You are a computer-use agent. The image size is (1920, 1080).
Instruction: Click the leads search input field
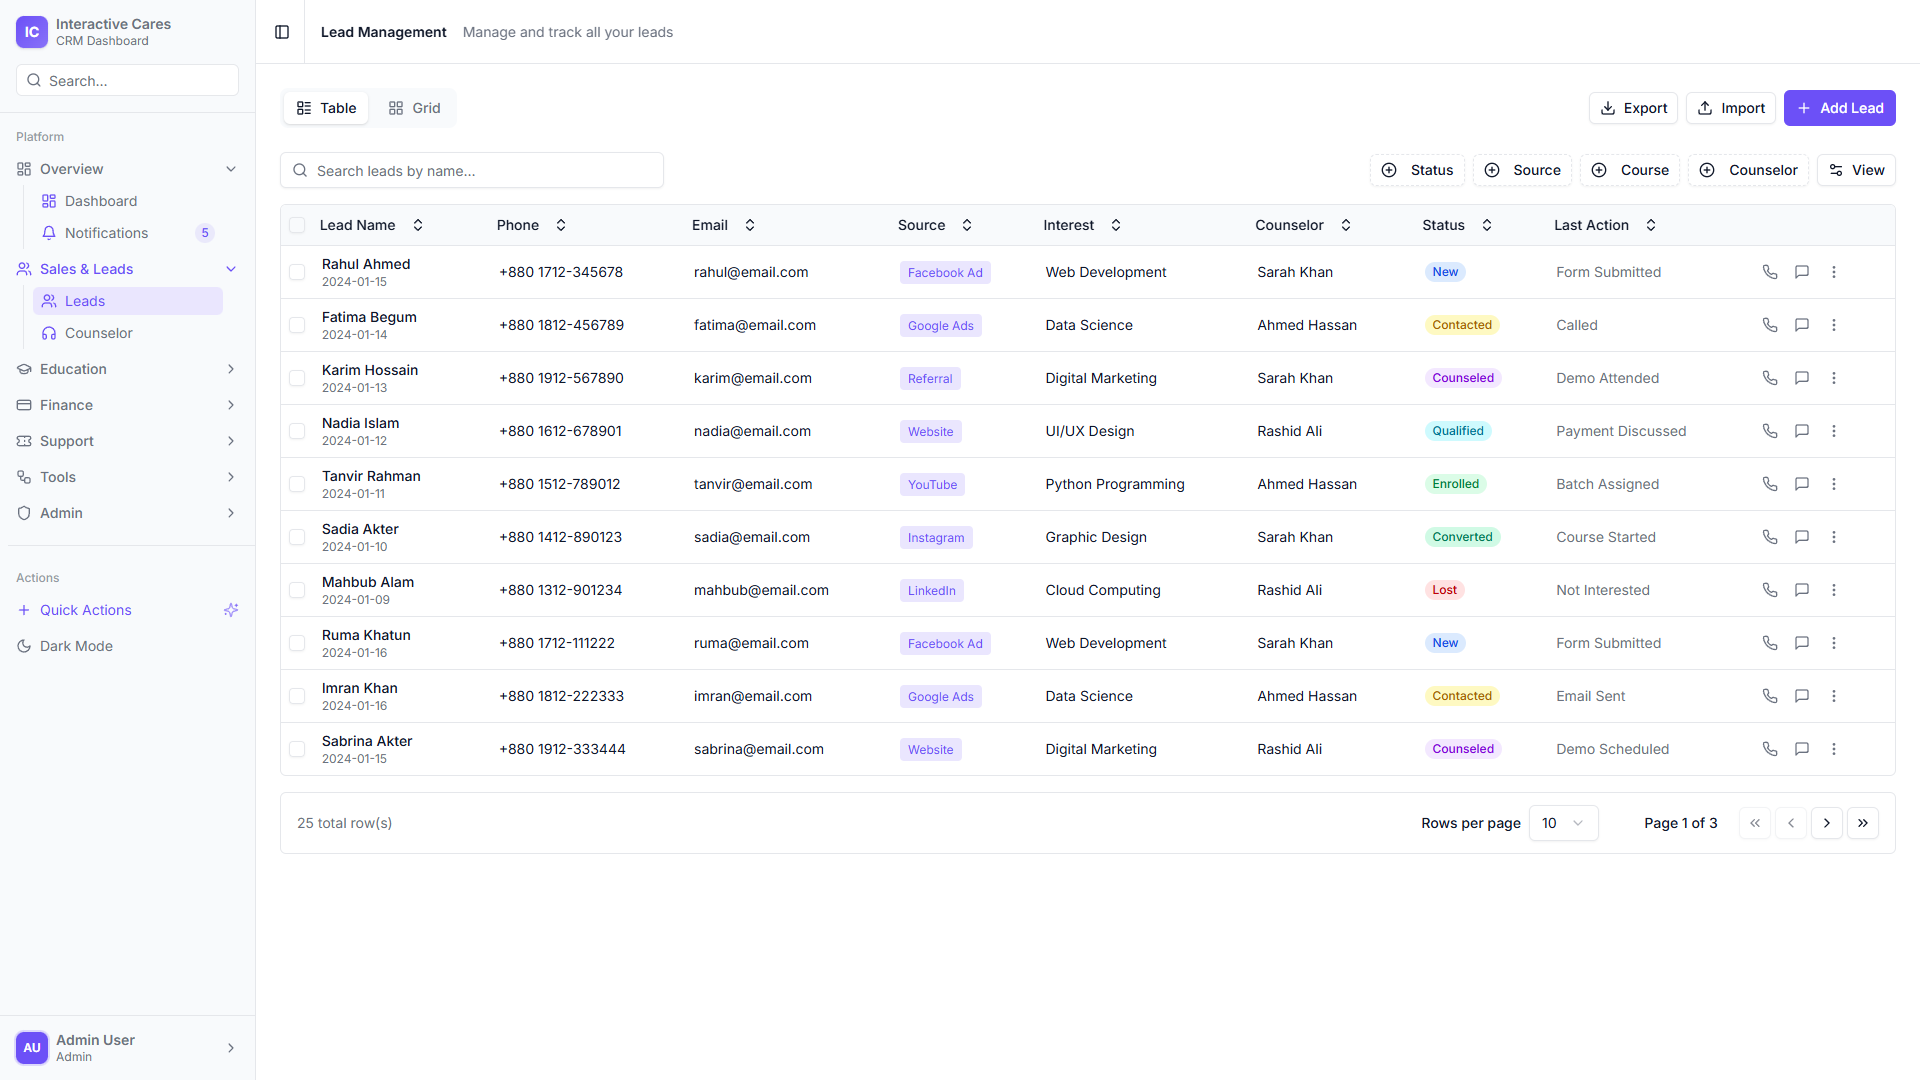(471, 170)
